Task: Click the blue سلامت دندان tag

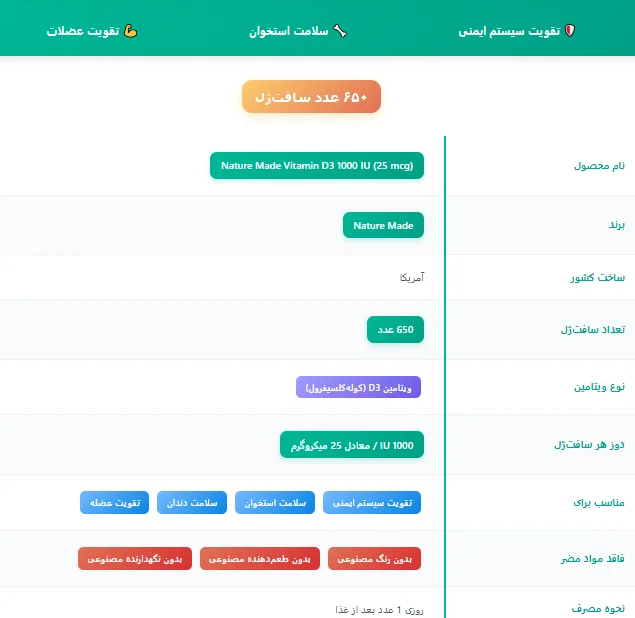Action: 191,503
